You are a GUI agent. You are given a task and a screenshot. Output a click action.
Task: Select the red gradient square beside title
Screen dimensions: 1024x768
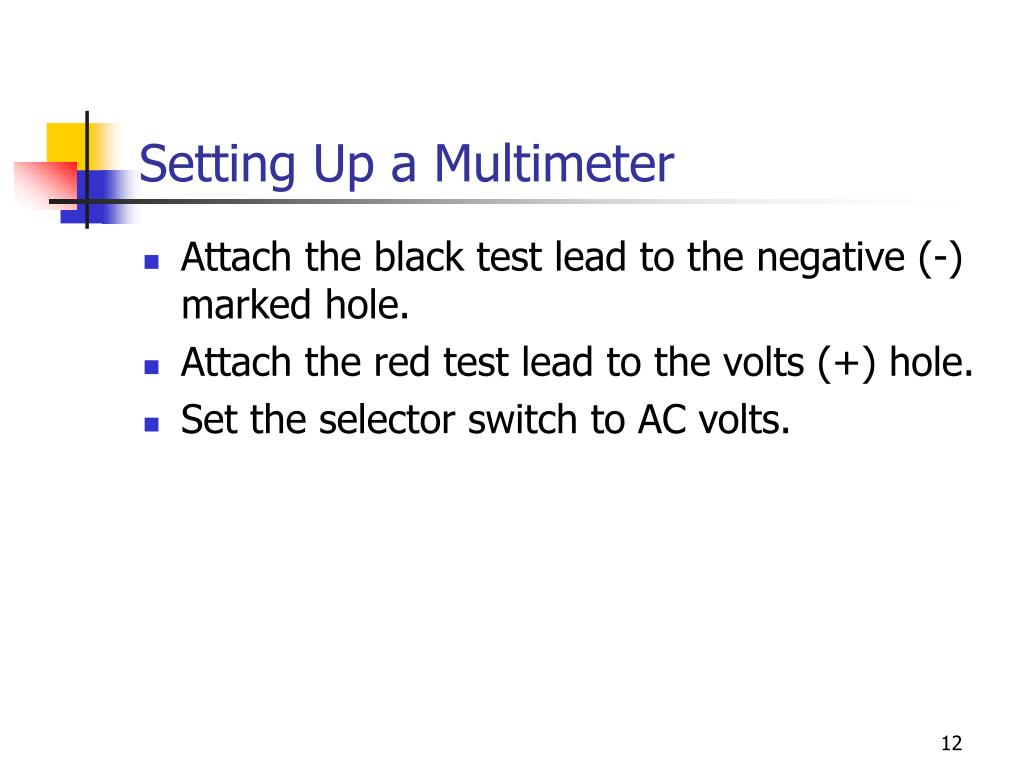click(46, 184)
